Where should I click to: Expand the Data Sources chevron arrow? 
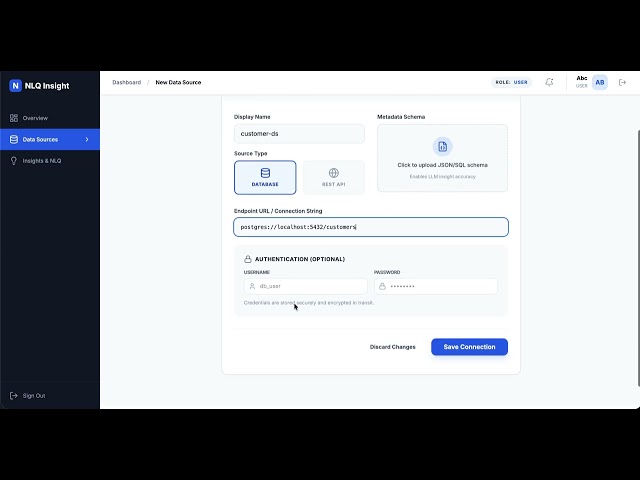coord(87,140)
